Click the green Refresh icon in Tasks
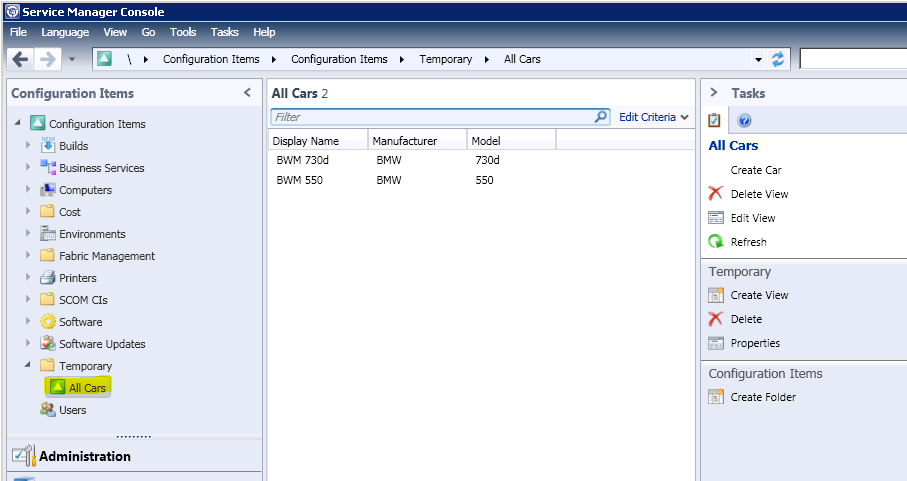The width and height of the screenshot is (907, 481). [x=715, y=242]
